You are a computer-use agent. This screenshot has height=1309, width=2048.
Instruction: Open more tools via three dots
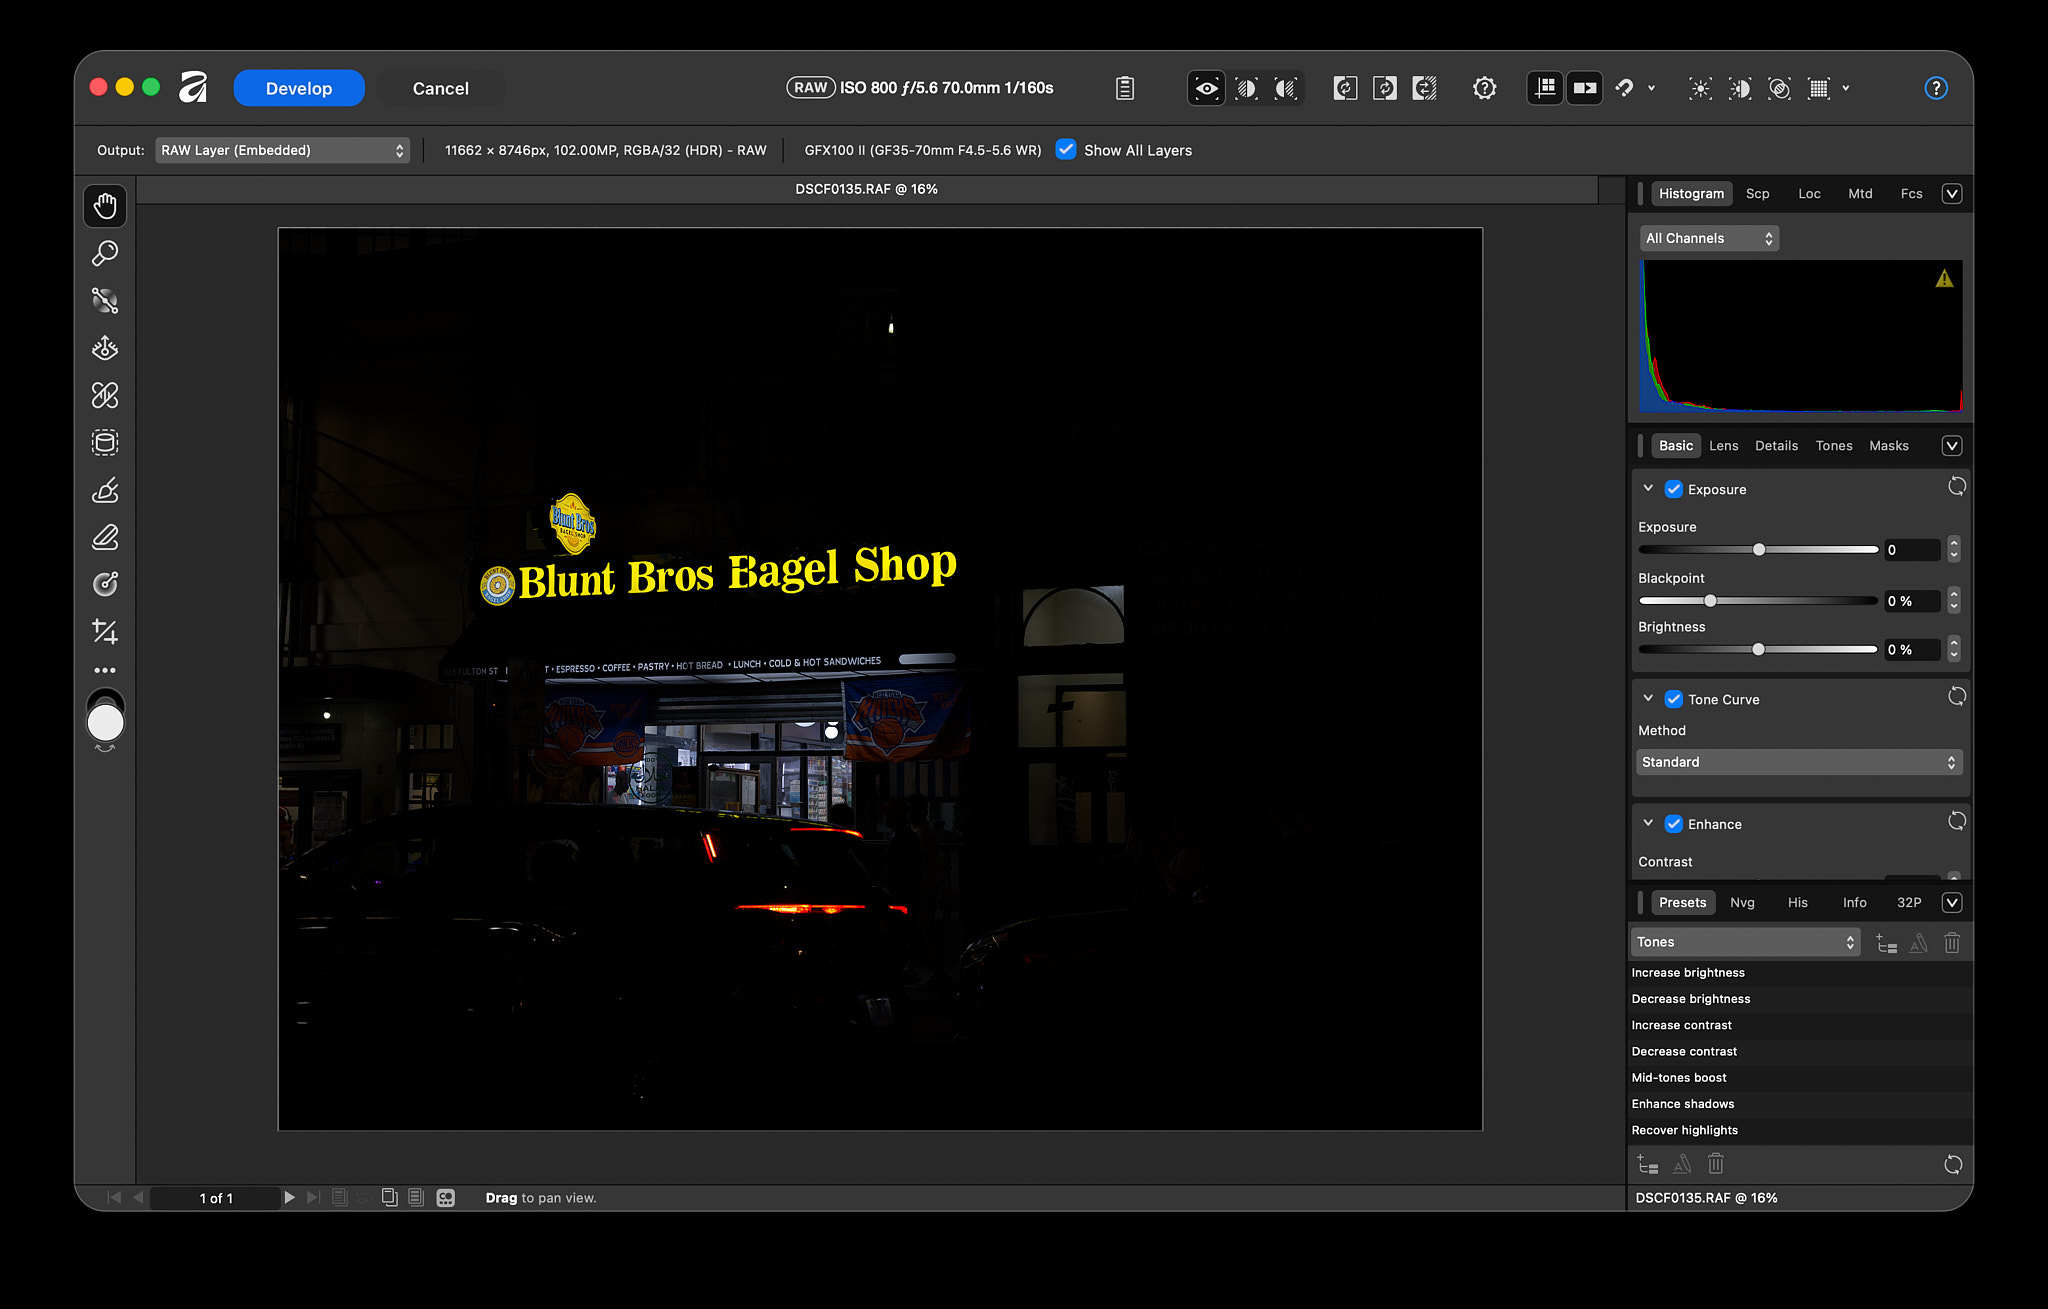tap(105, 670)
